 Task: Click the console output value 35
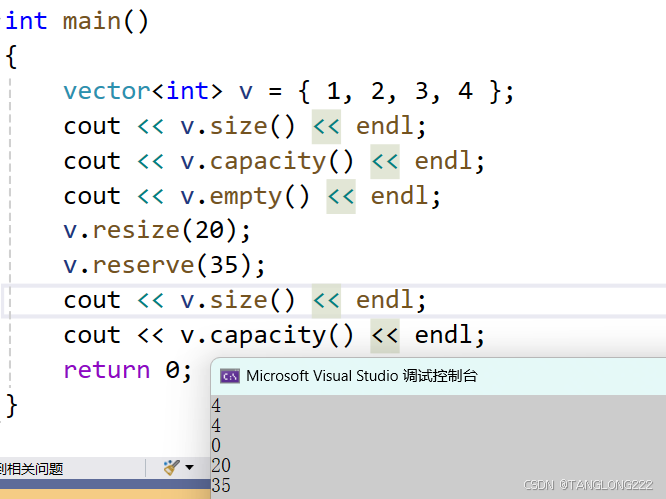pos(221,485)
